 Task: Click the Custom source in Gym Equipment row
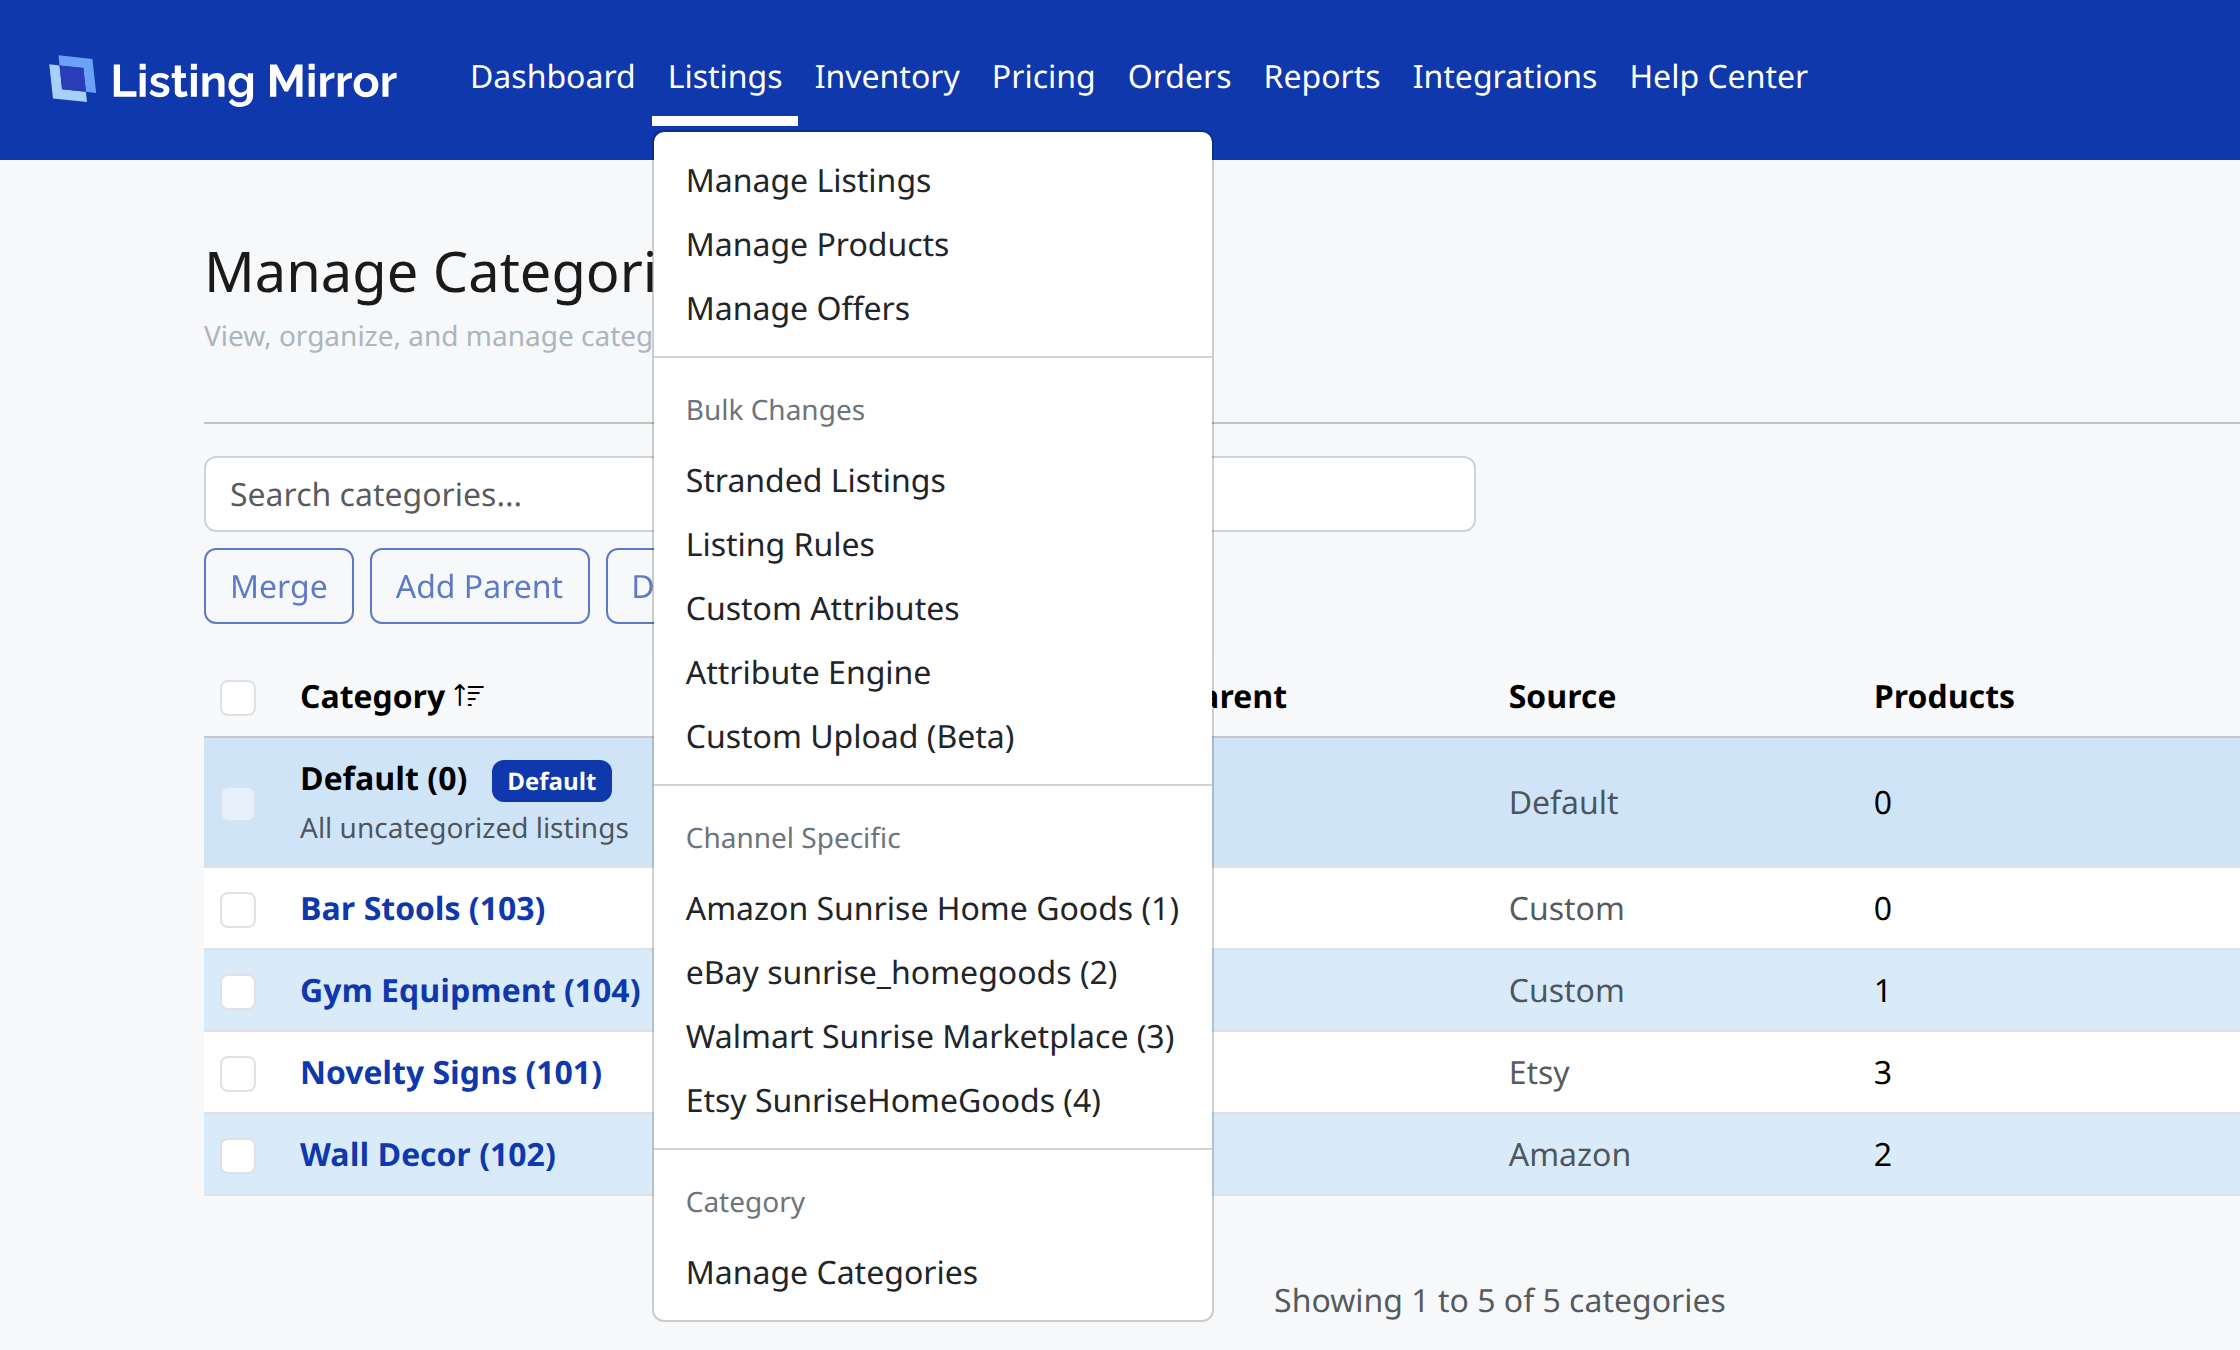pyautogui.click(x=1566, y=991)
